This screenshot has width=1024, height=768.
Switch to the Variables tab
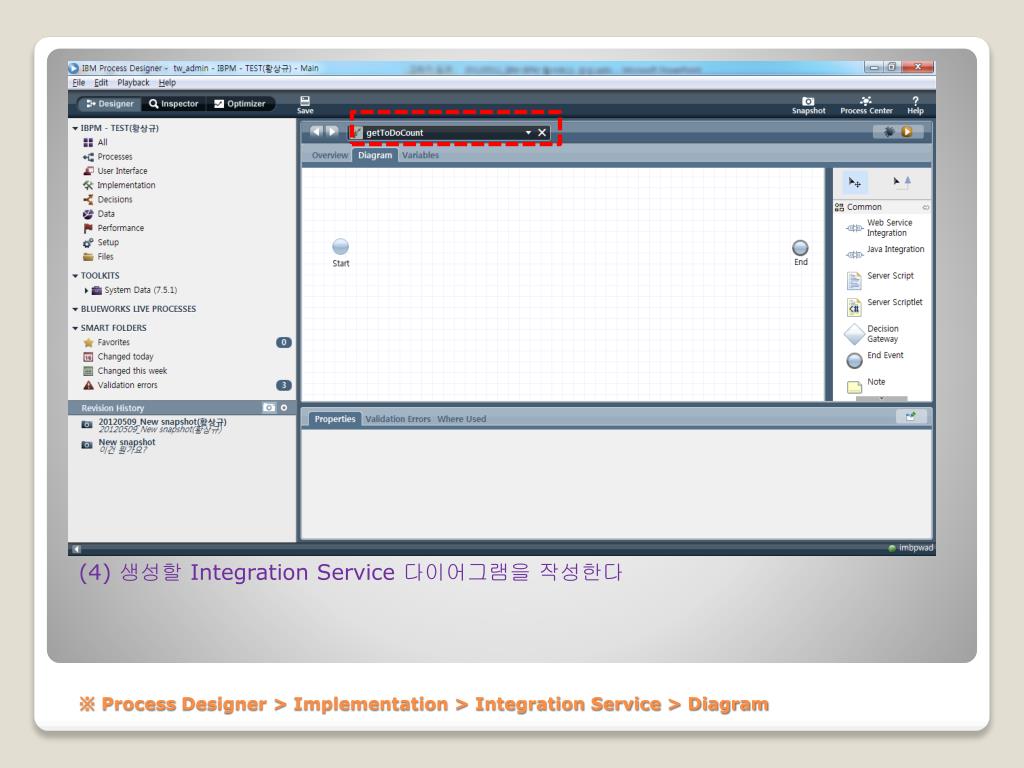(421, 155)
